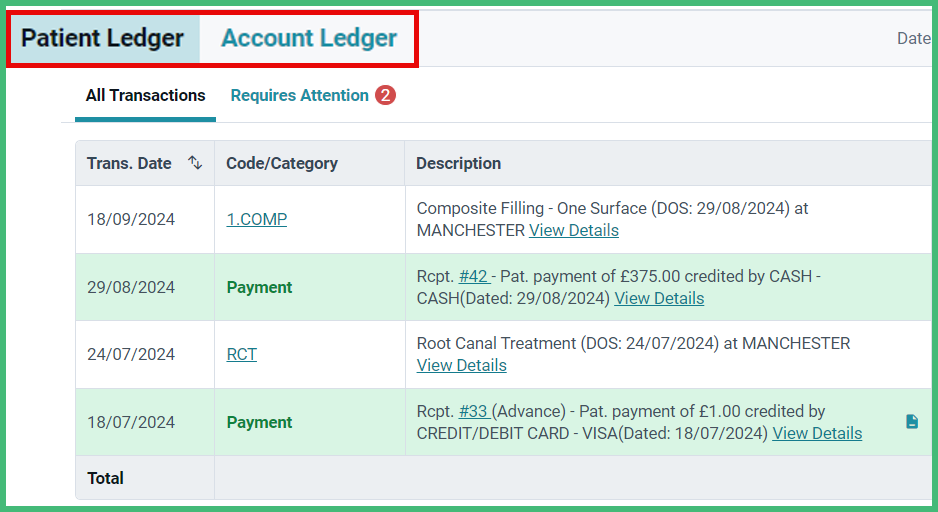Open receipt #42 link
Screen dimensions: 938x512
coord(474,276)
